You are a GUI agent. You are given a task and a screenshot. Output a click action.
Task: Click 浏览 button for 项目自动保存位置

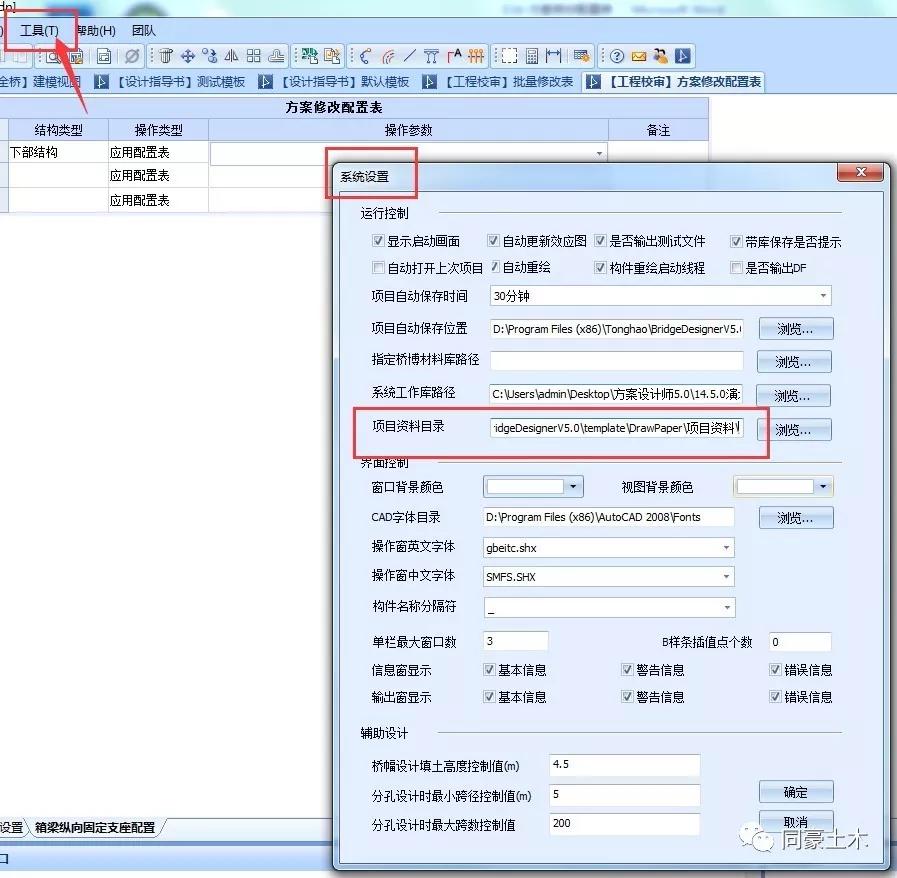(796, 329)
